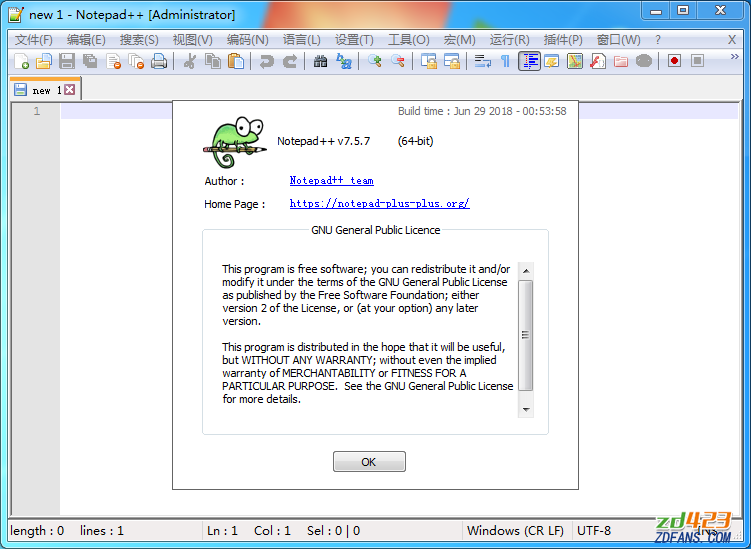Show all characters pilcrow icon
Screen dimensions: 751x549
(505, 61)
